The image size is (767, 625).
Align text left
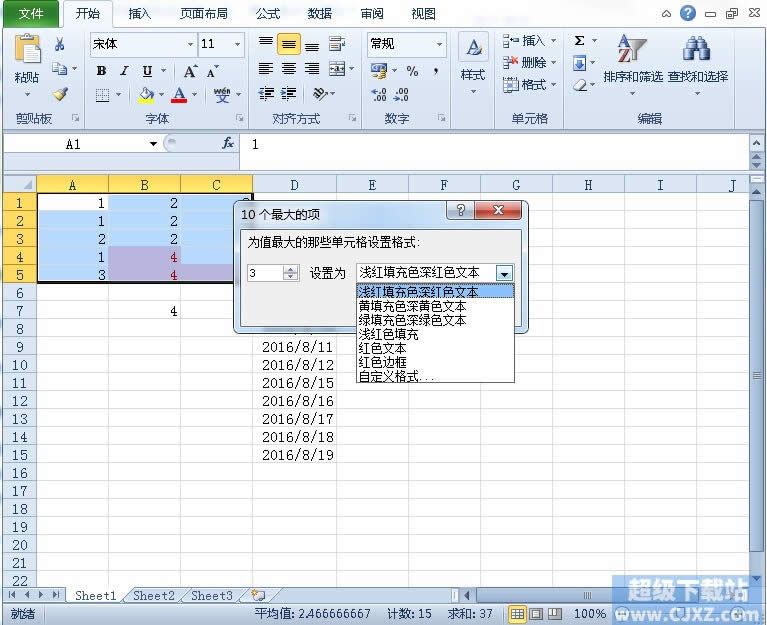266,68
